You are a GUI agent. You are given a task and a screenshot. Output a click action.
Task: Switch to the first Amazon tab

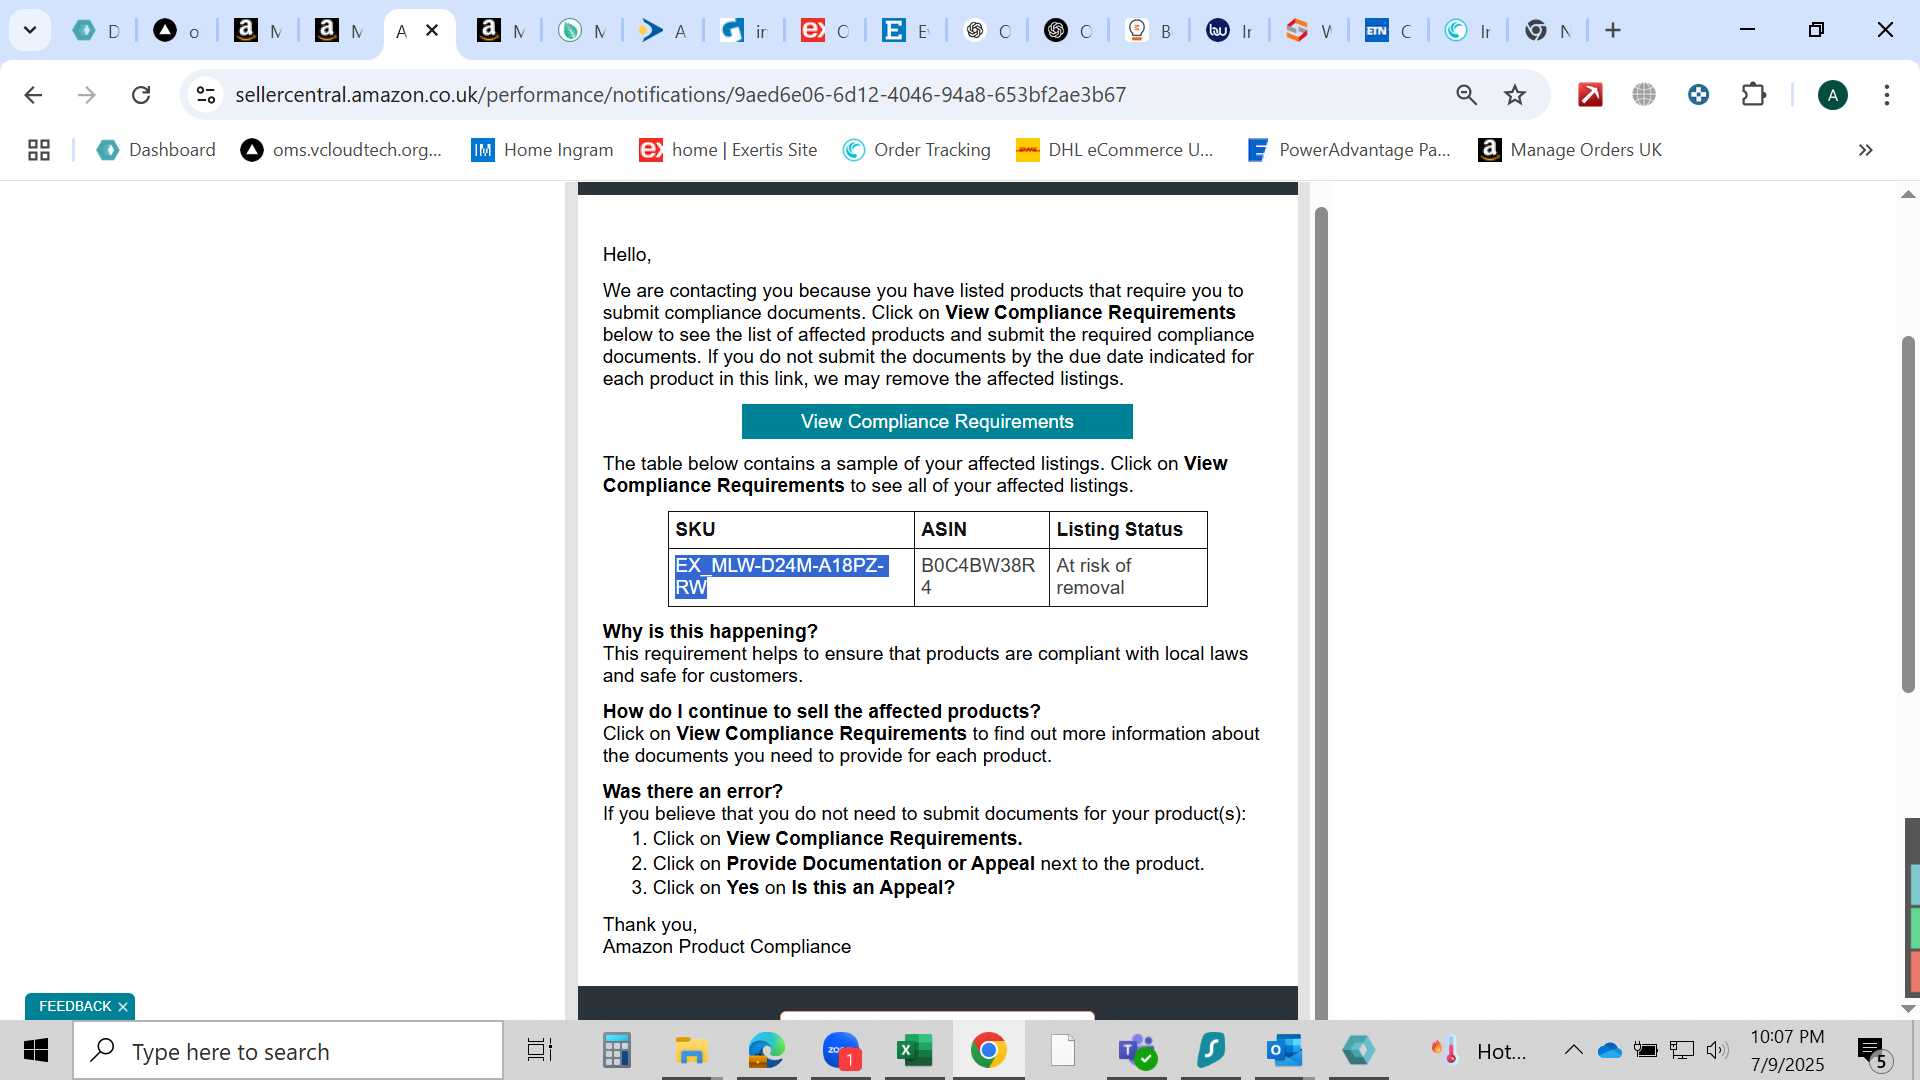coord(258,30)
